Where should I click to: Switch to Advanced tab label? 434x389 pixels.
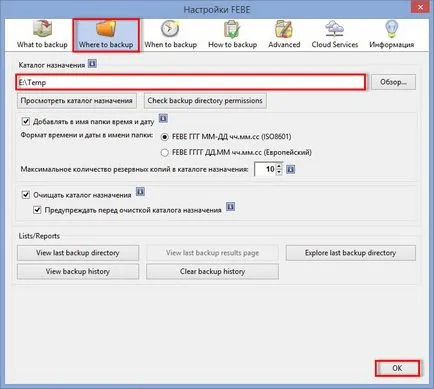point(284,45)
